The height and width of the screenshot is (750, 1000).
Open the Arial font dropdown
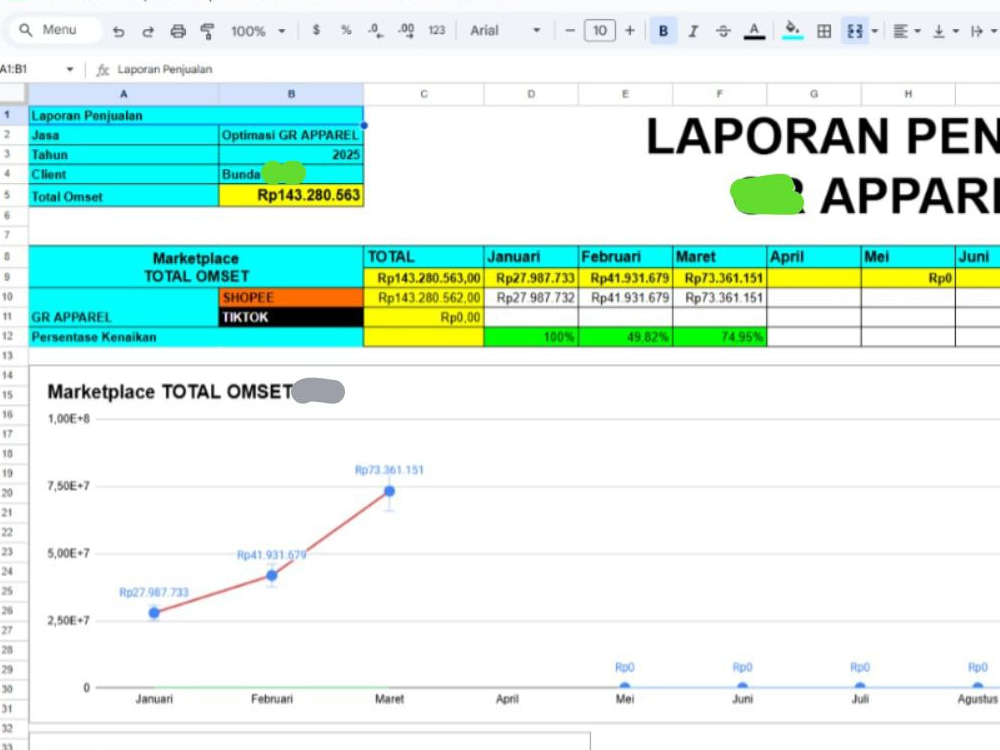tap(504, 30)
